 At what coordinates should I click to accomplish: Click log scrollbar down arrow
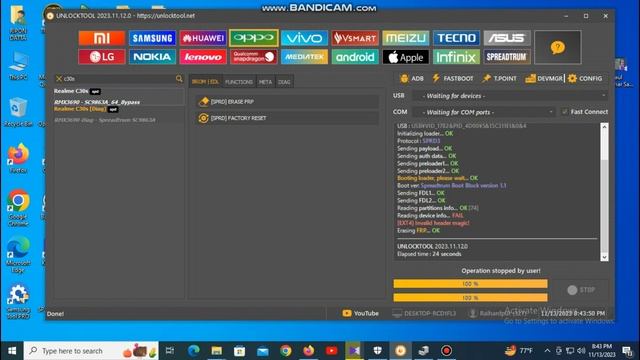coord(604,257)
